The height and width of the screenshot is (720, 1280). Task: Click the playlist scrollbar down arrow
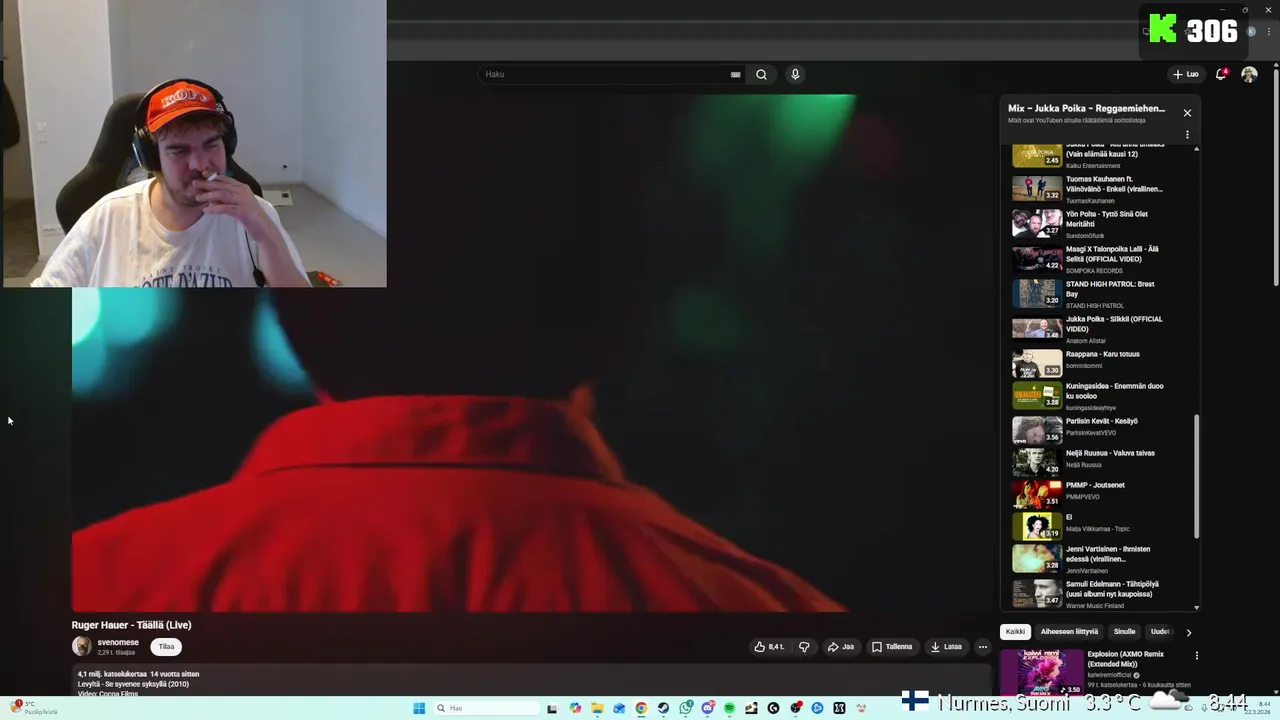click(1196, 606)
